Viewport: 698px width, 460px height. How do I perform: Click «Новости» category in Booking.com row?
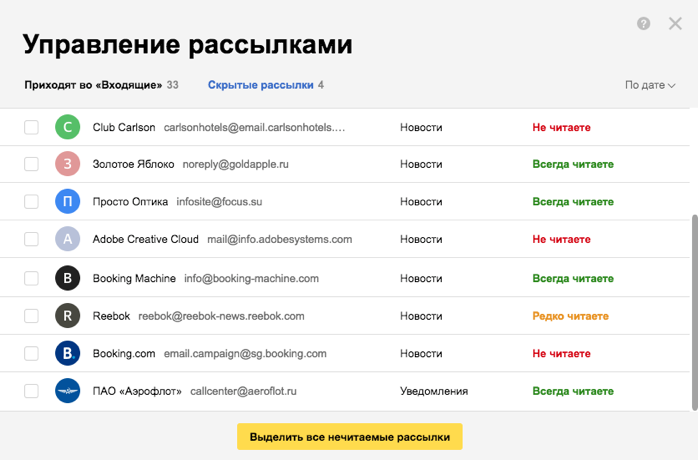click(x=421, y=353)
